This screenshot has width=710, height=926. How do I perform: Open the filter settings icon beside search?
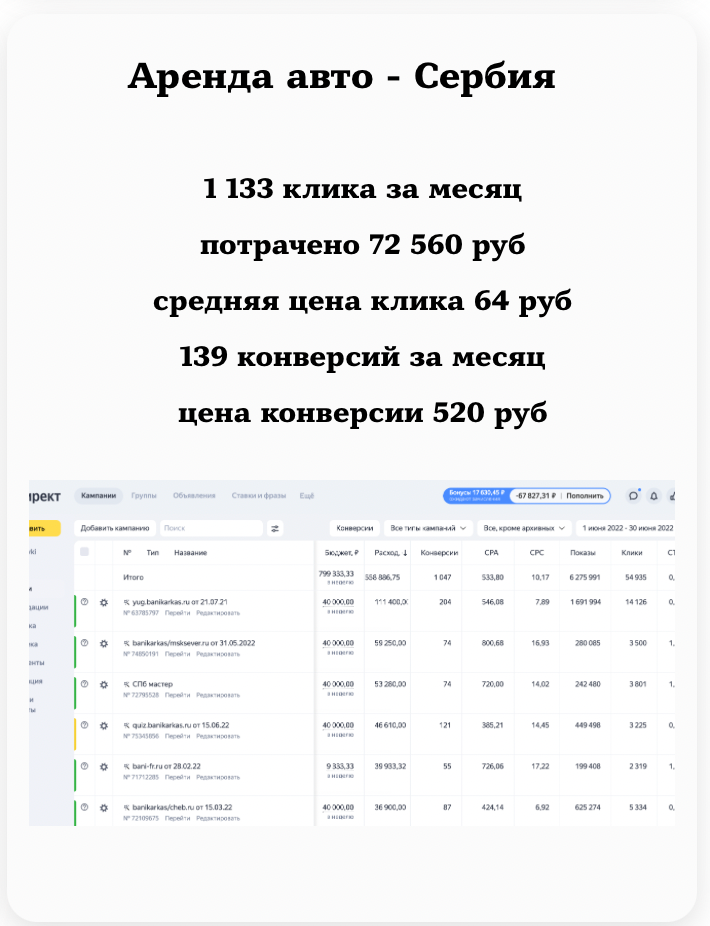tap(276, 528)
